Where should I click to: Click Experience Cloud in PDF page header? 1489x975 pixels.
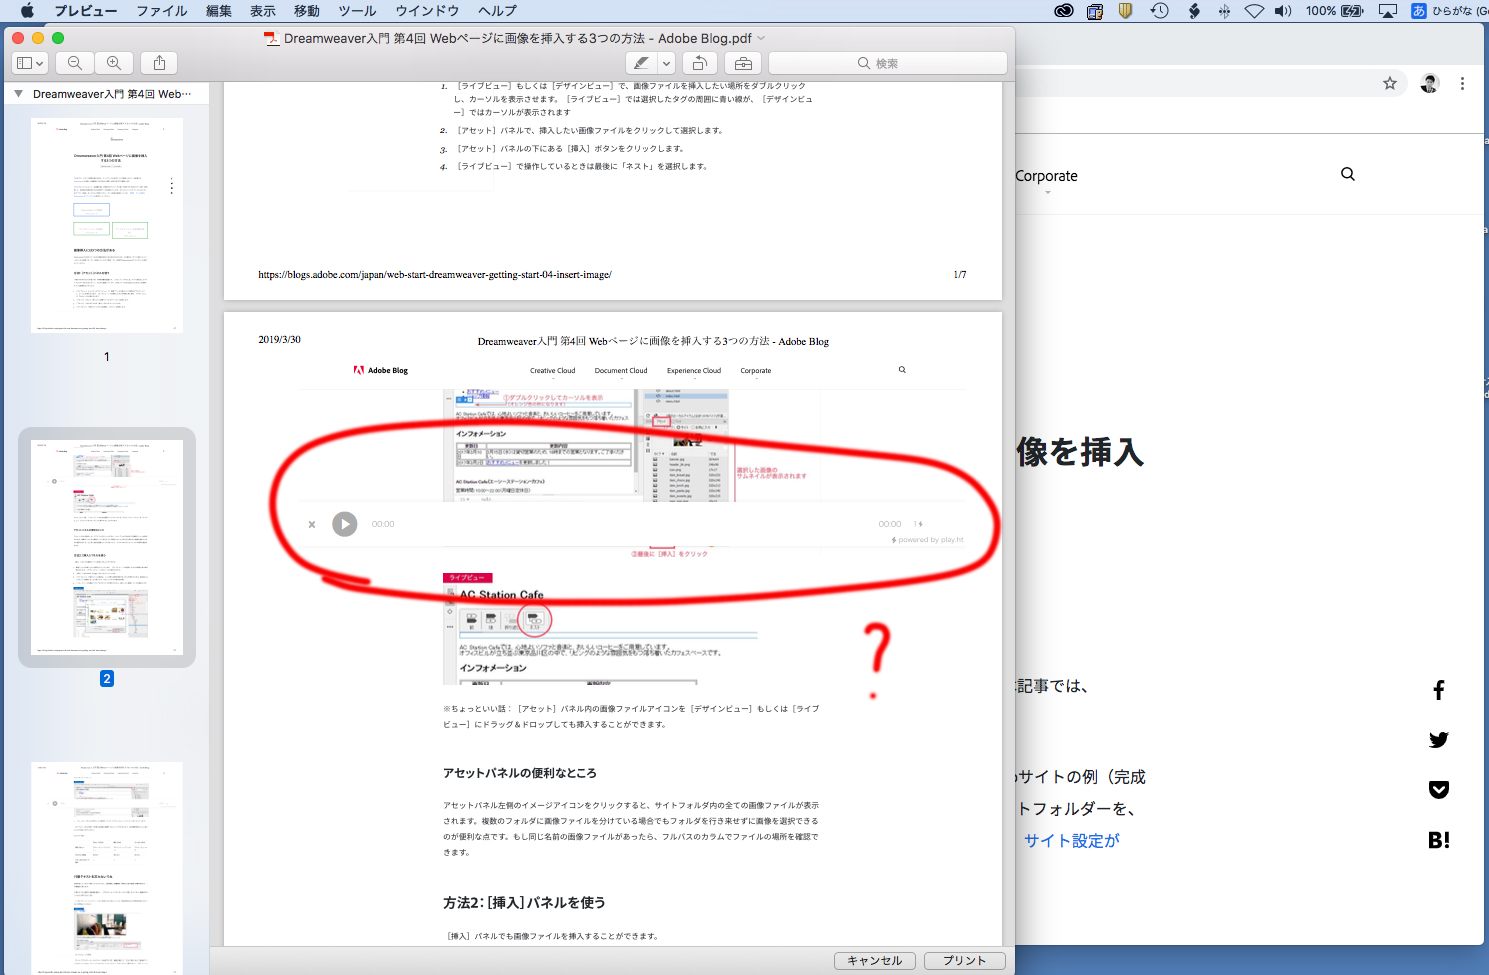(694, 371)
